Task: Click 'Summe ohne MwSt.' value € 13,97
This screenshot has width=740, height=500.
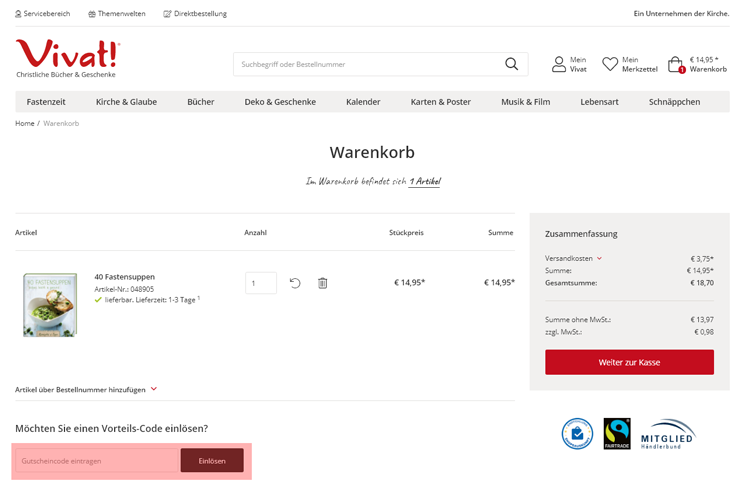Action: [702, 320]
